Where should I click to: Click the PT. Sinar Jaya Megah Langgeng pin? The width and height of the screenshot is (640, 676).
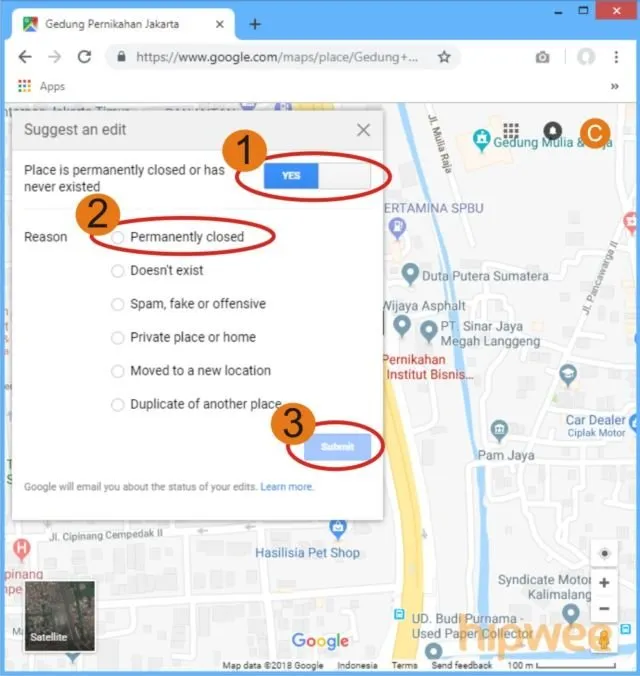tap(429, 331)
